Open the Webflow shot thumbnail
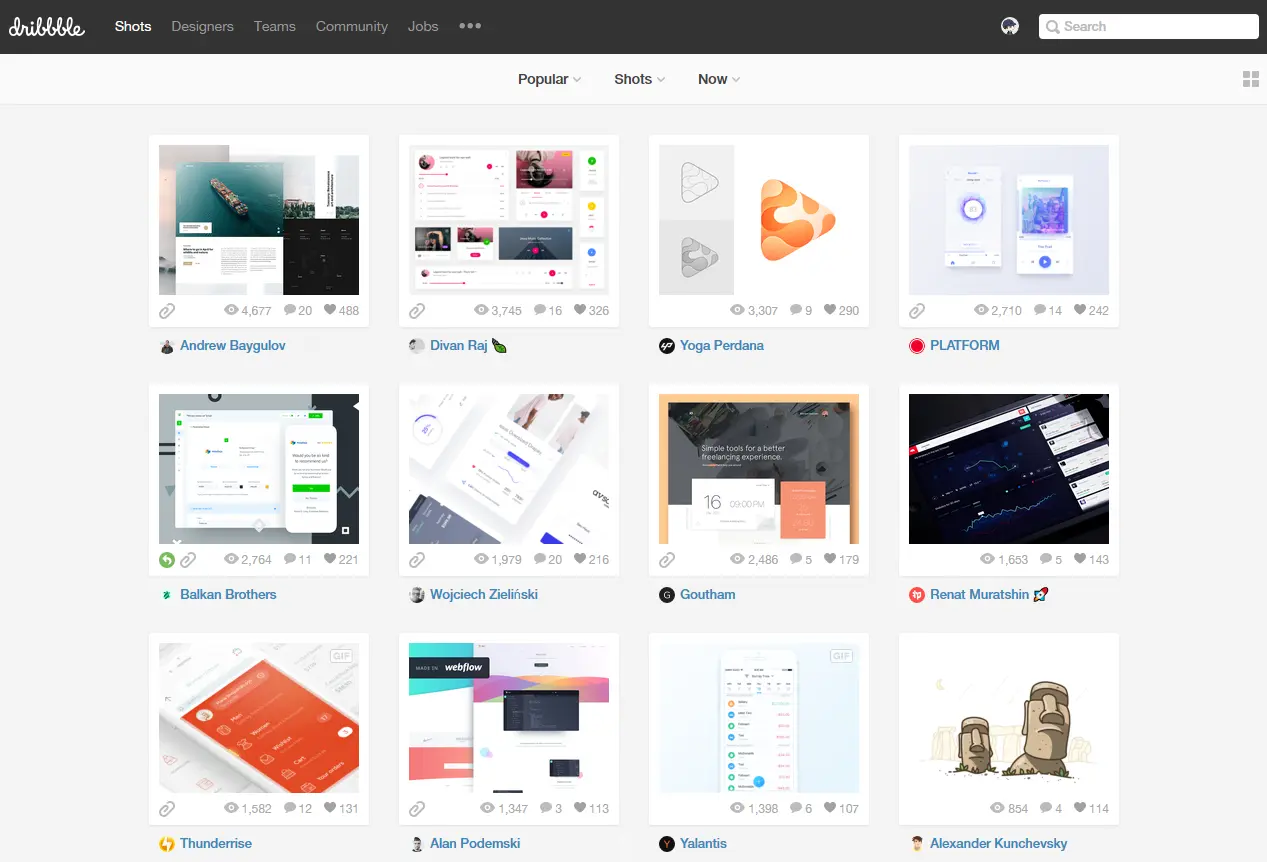Viewport: 1267px width, 862px height. coord(509,718)
